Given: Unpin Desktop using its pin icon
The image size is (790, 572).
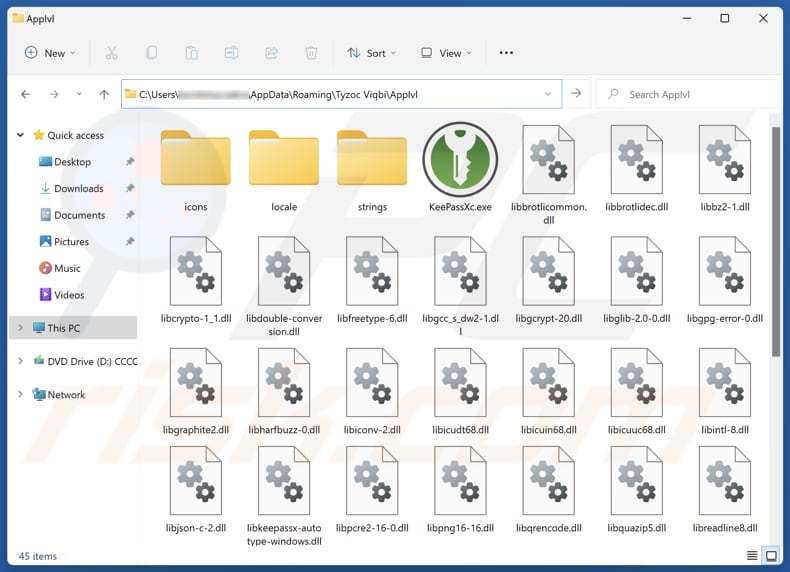Looking at the screenshot, I should pos(130,162).
